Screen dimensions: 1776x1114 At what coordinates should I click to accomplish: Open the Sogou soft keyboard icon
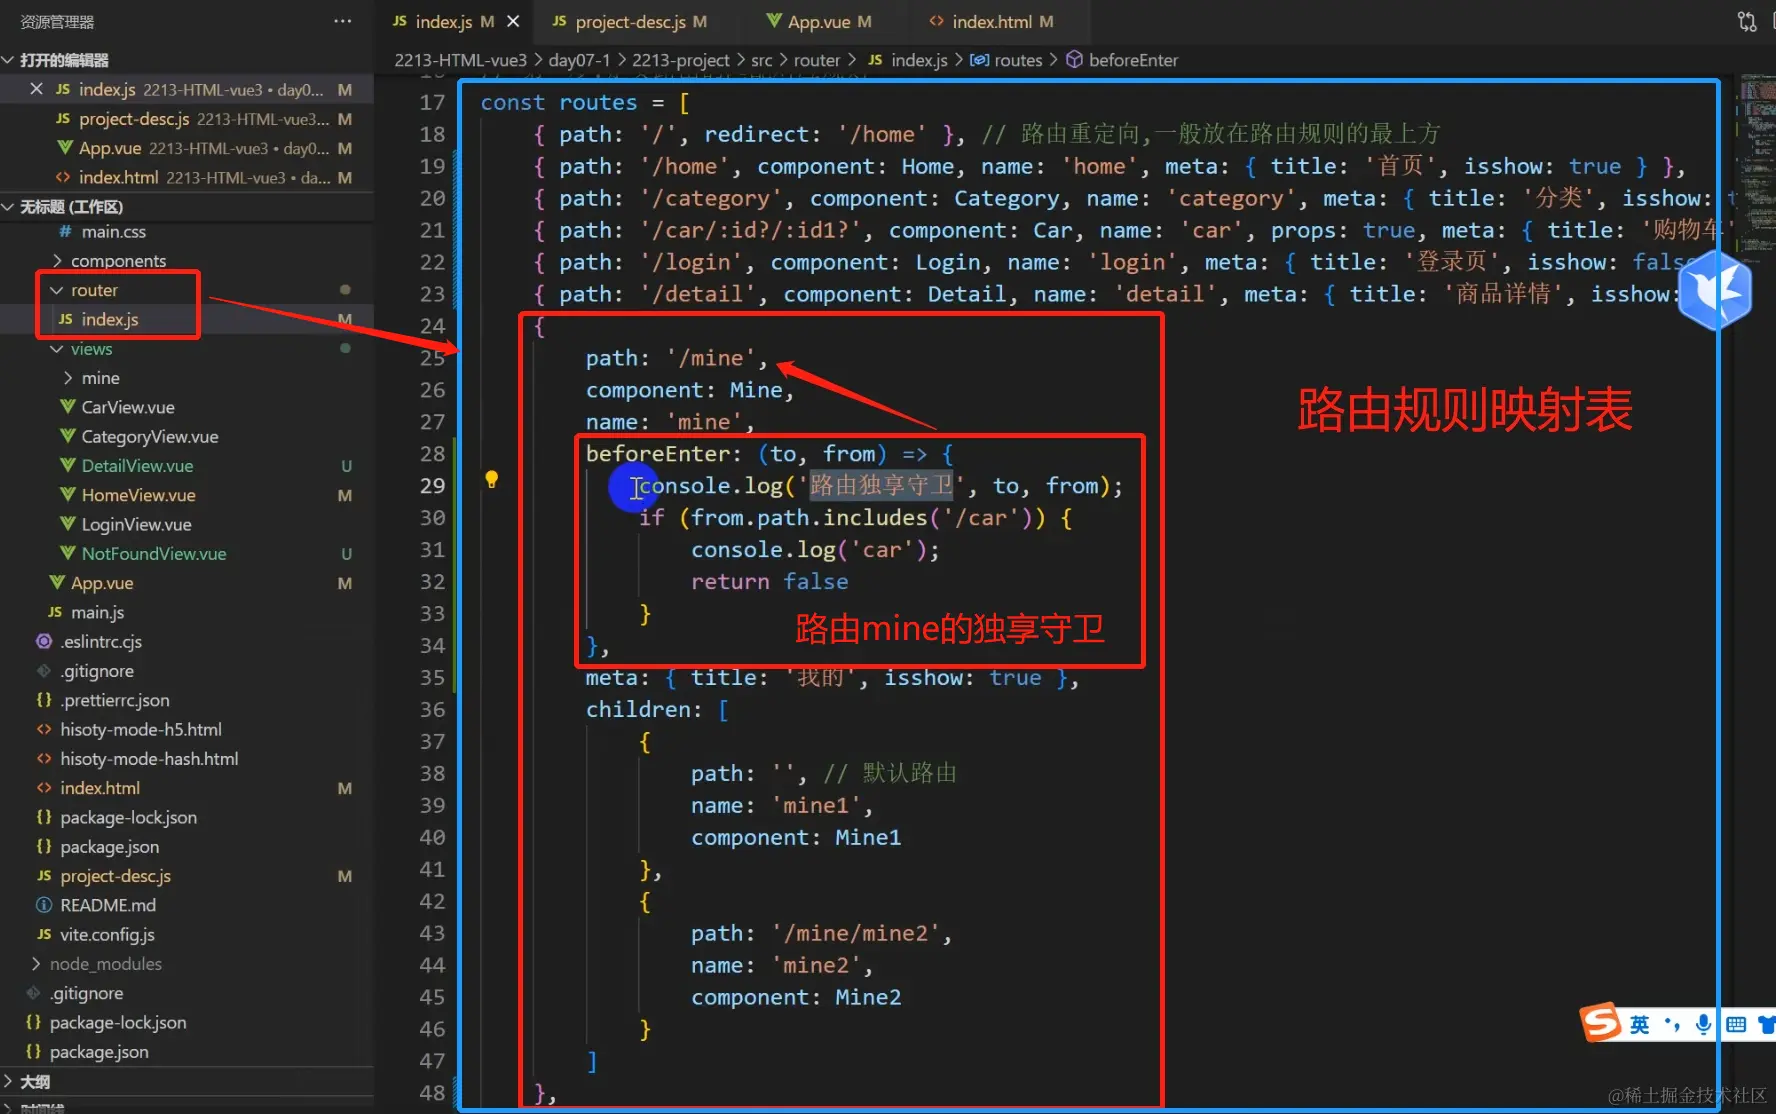coord(1736,1024)
